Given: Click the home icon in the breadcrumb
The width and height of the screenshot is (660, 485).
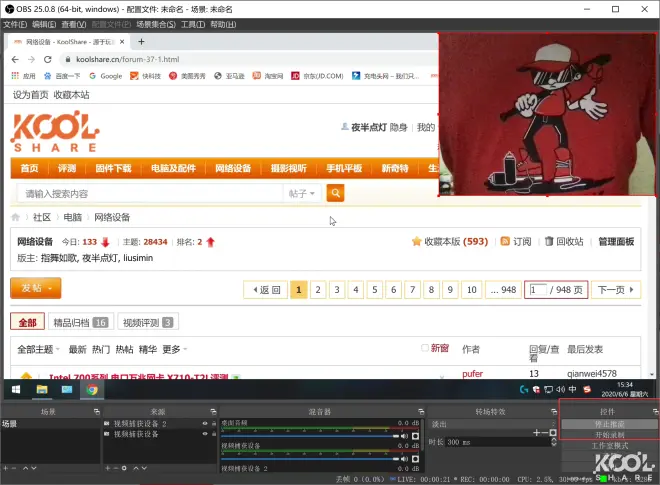Looking at the screenshot, I should point(16,217).
